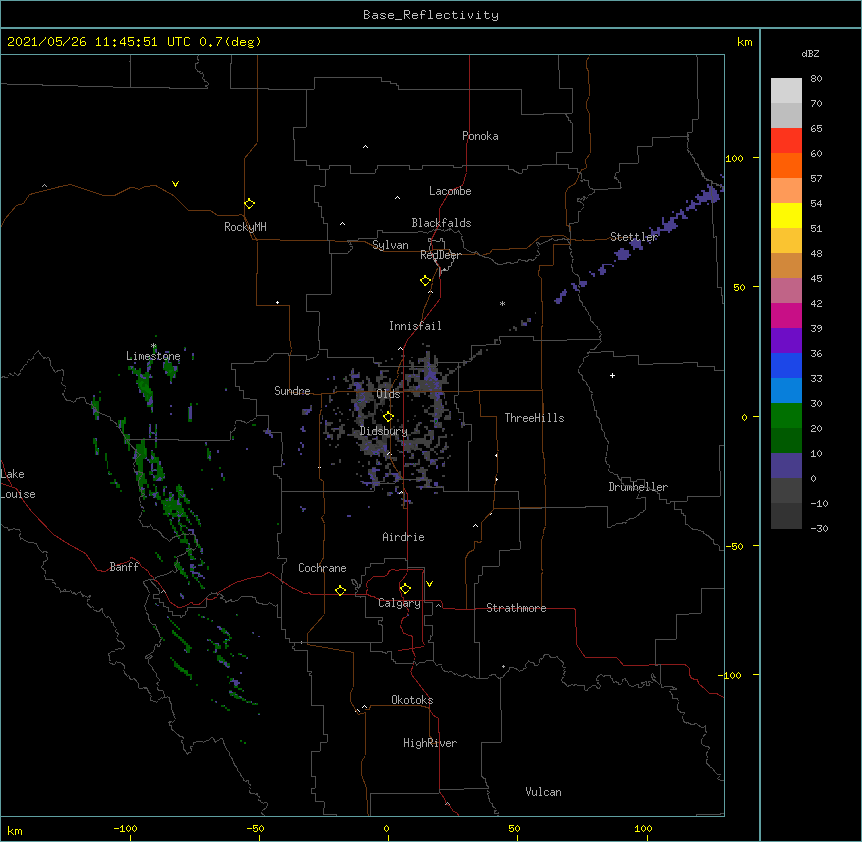The image size is (862, 842).
Task: Click the white plus marker northeast of Drumheller
Action: (x=612, y=375)
